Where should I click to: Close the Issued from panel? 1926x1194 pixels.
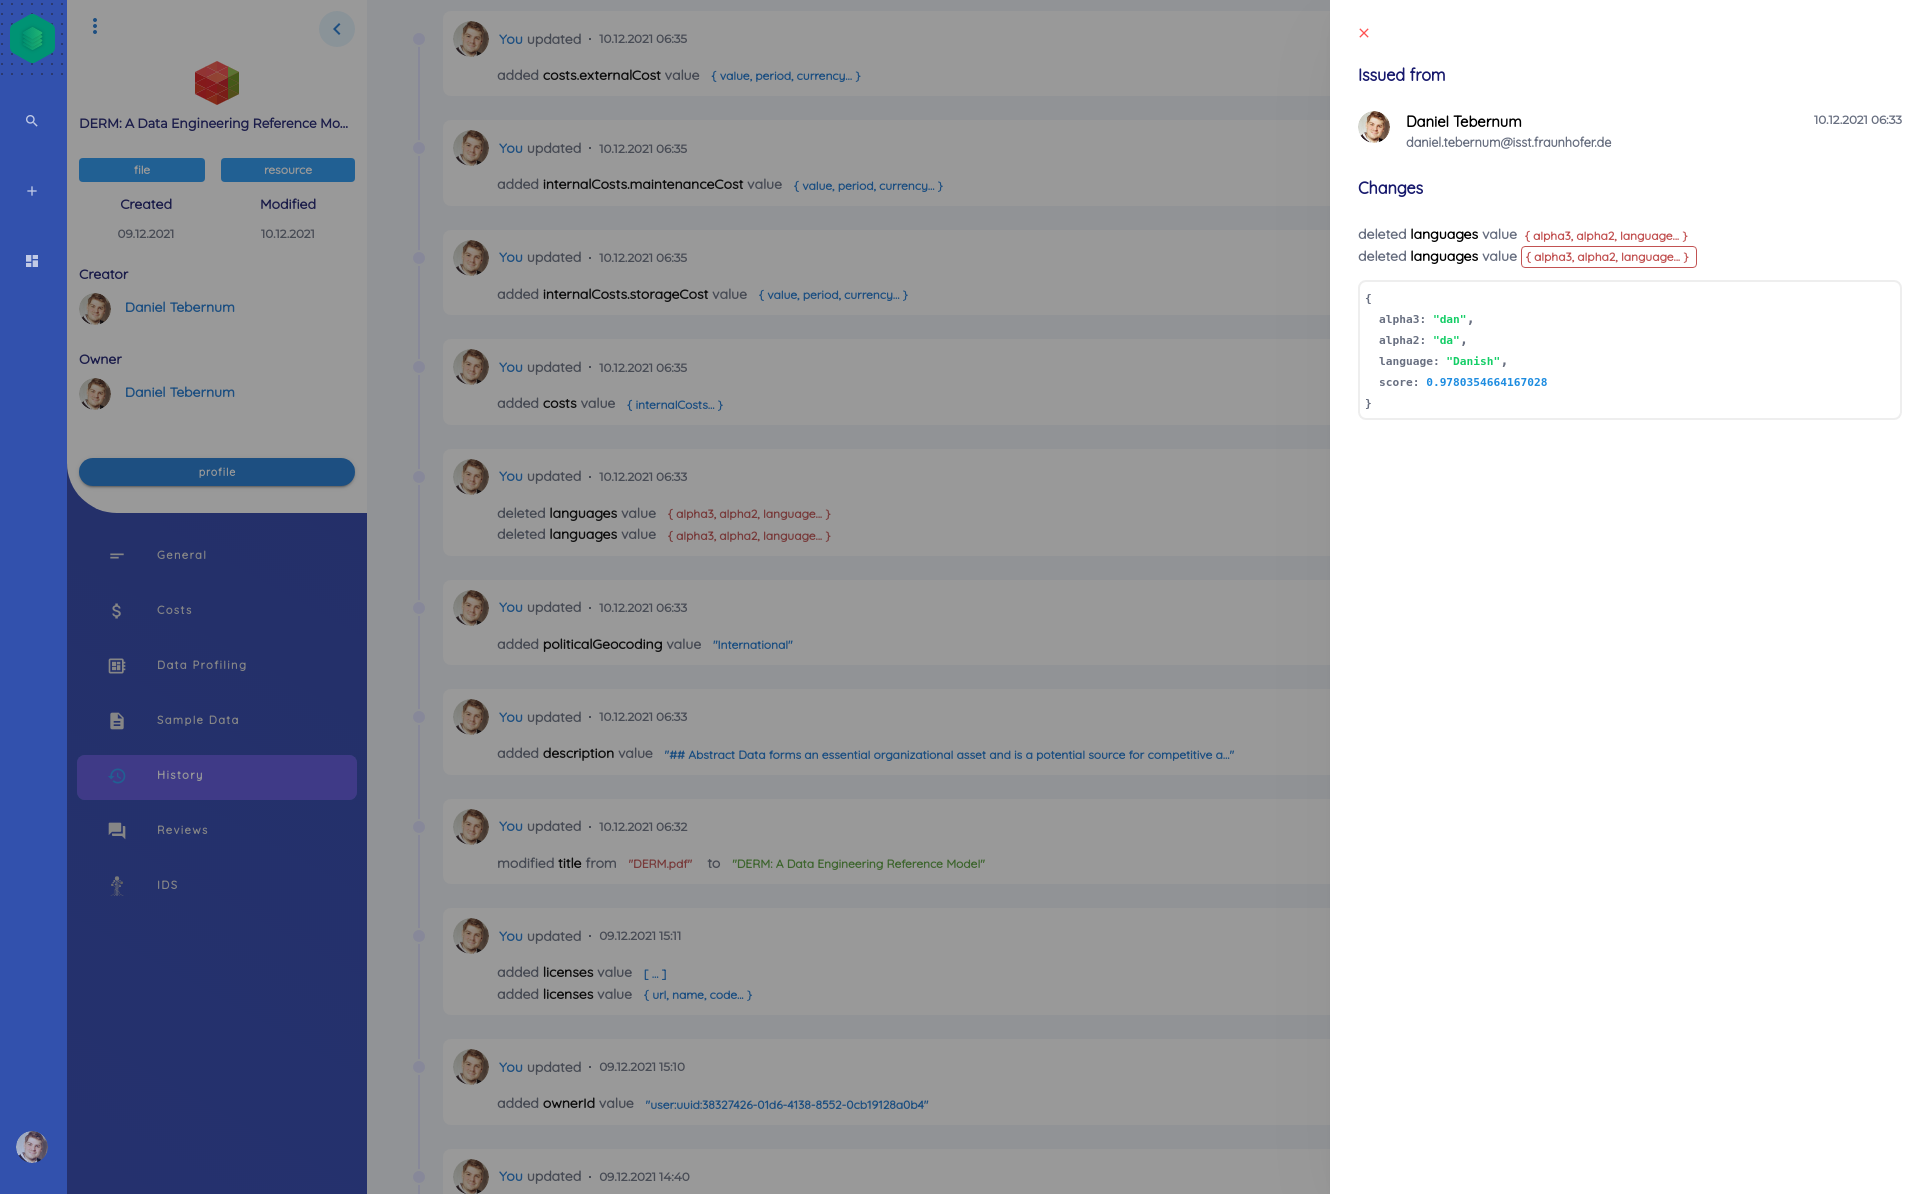[1363, 33]
